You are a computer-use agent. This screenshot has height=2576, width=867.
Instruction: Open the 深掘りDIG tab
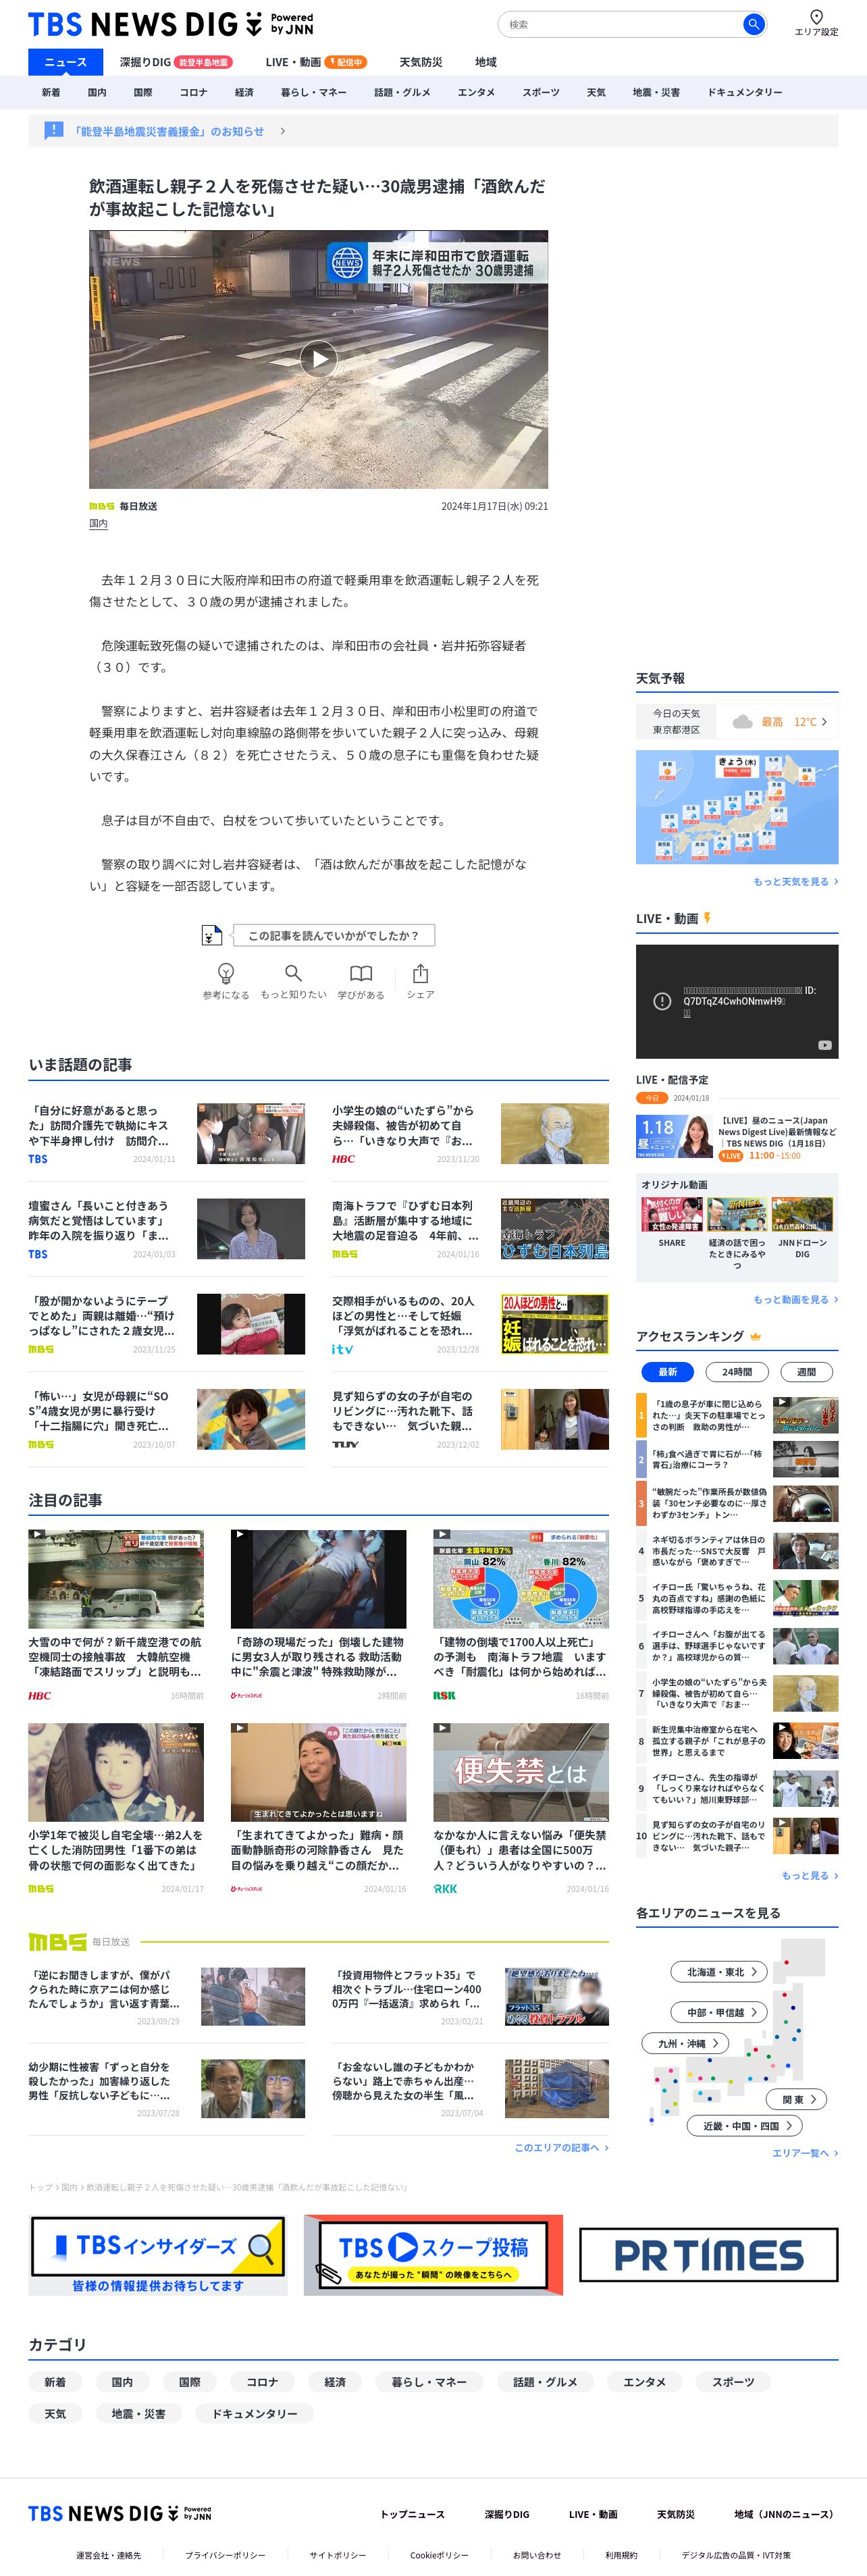[x=176, y=62]
